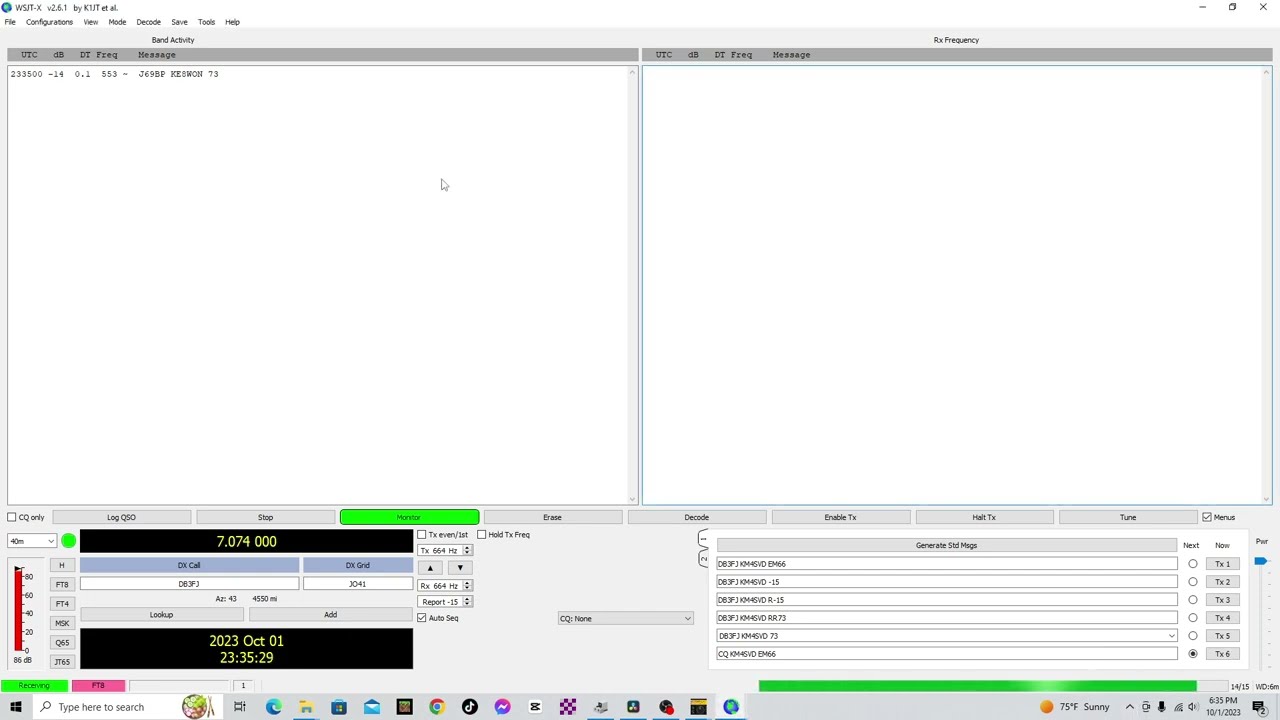Open the File menu
Viewport: 1280px width, 720px height.
[x=10, y=22]
